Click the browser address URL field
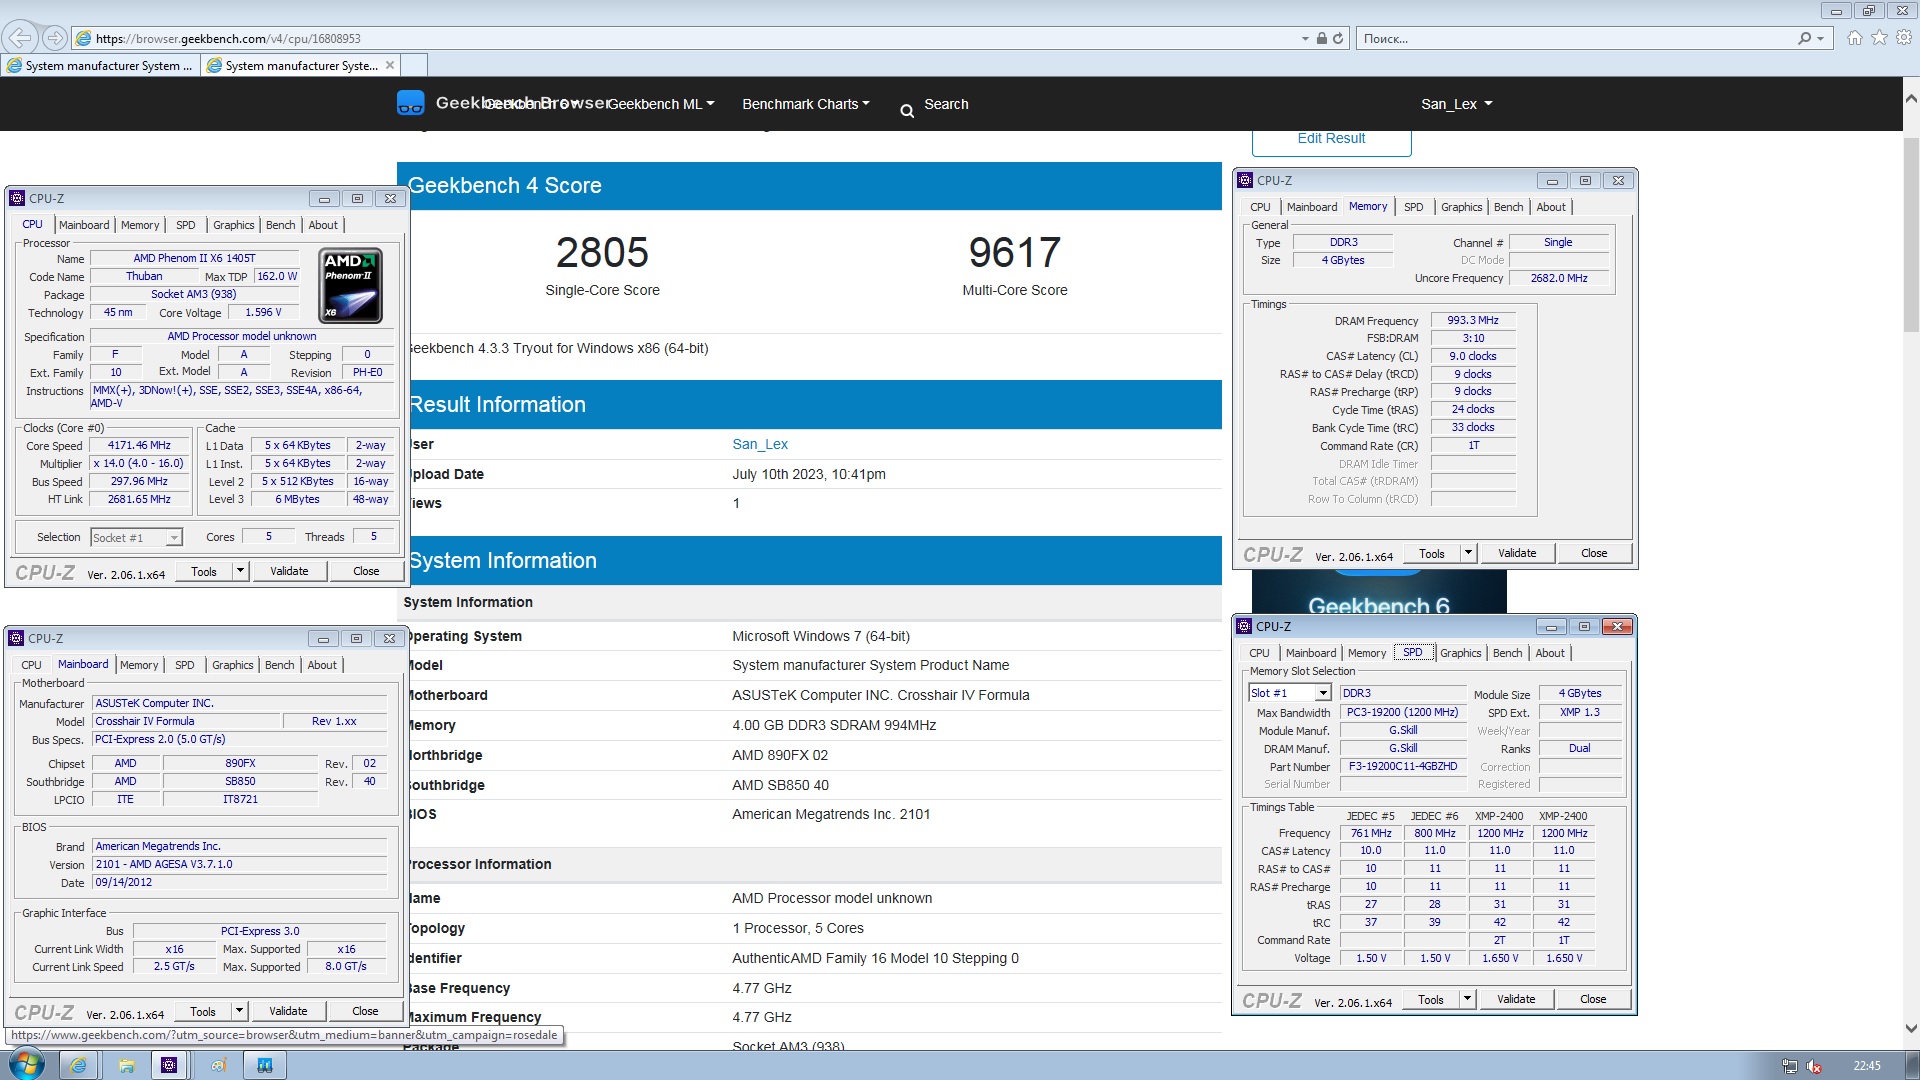 click(x=690, y=38)
